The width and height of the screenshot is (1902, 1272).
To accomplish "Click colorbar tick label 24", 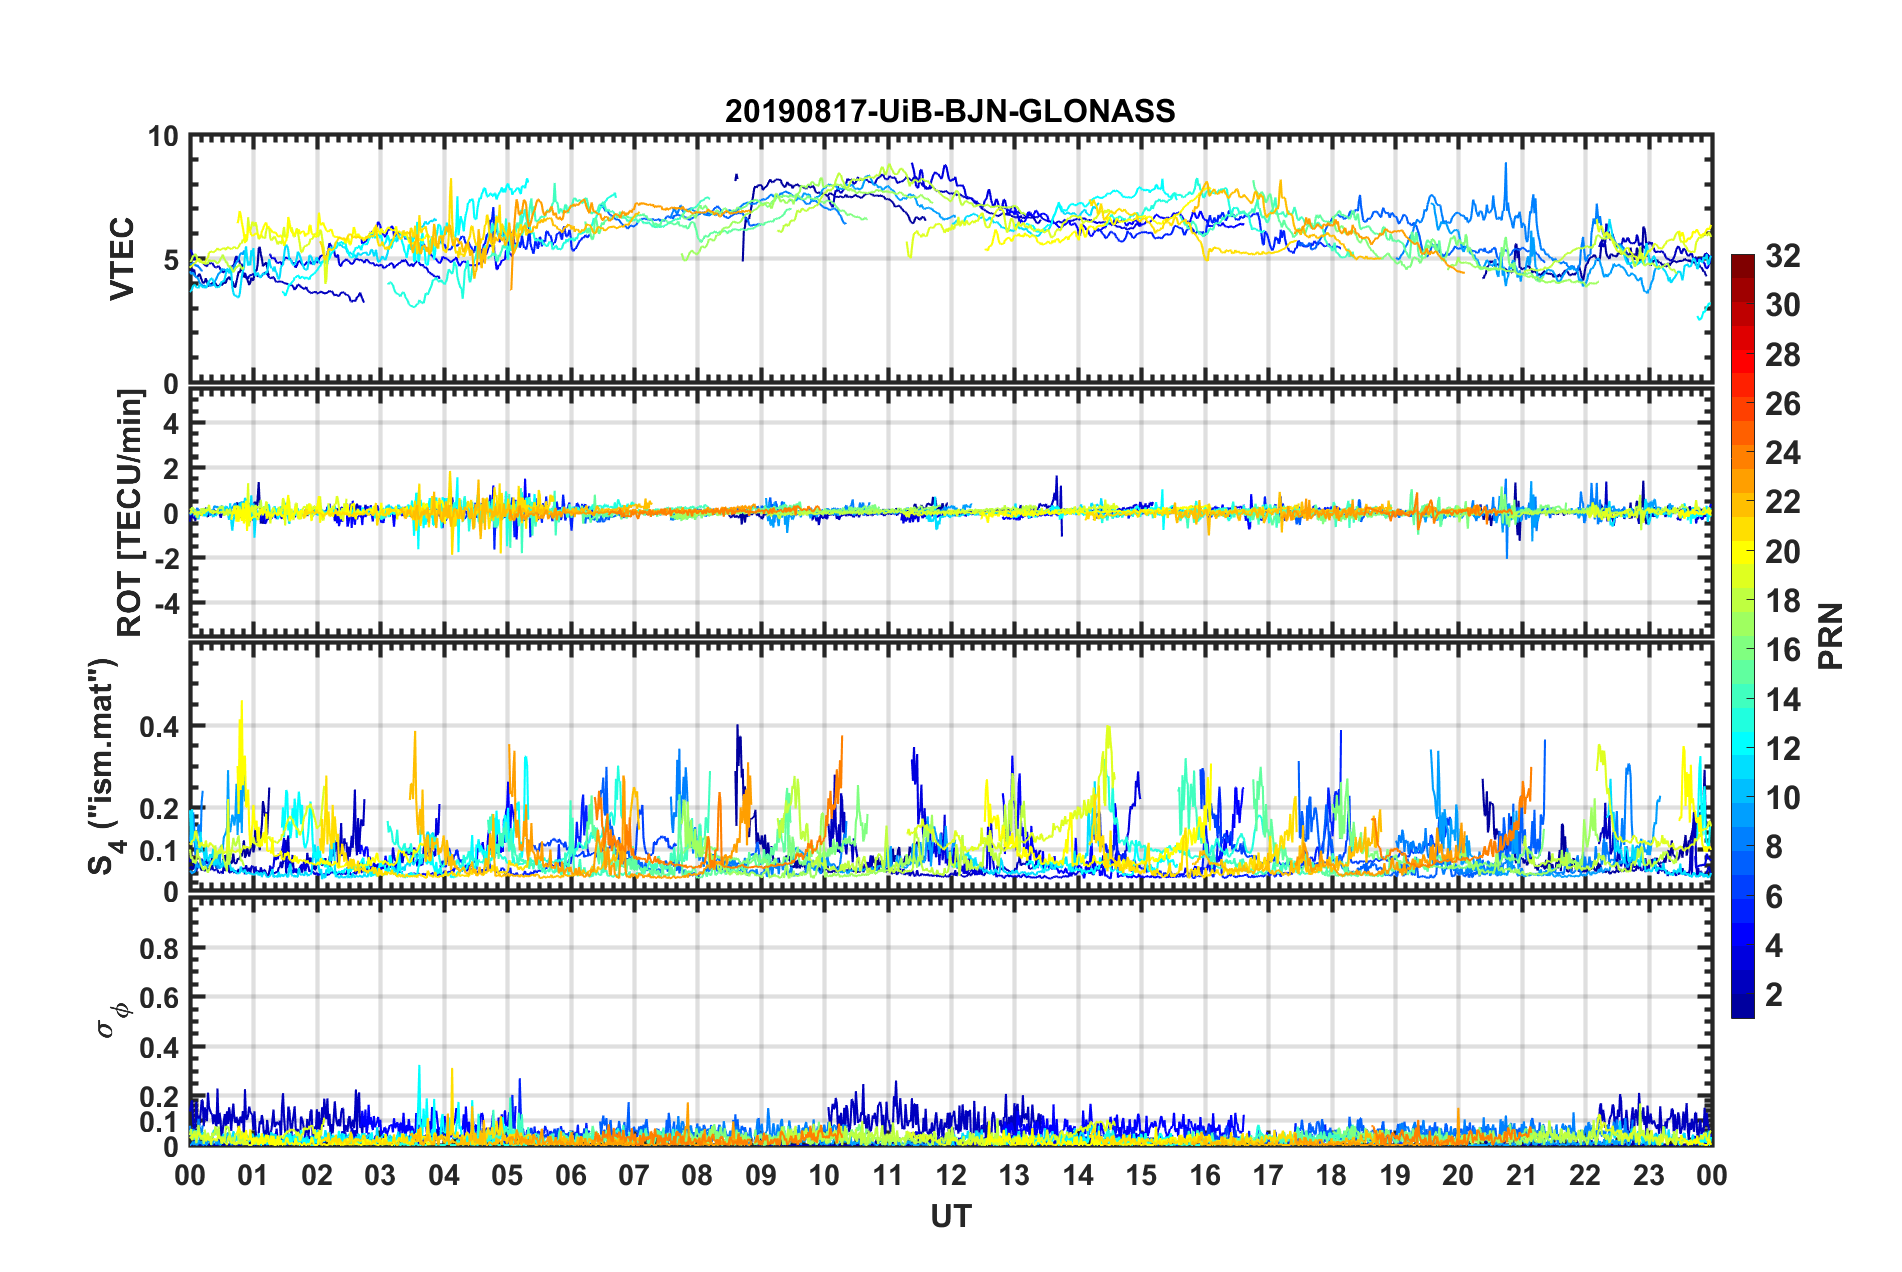I will 1782,453.
